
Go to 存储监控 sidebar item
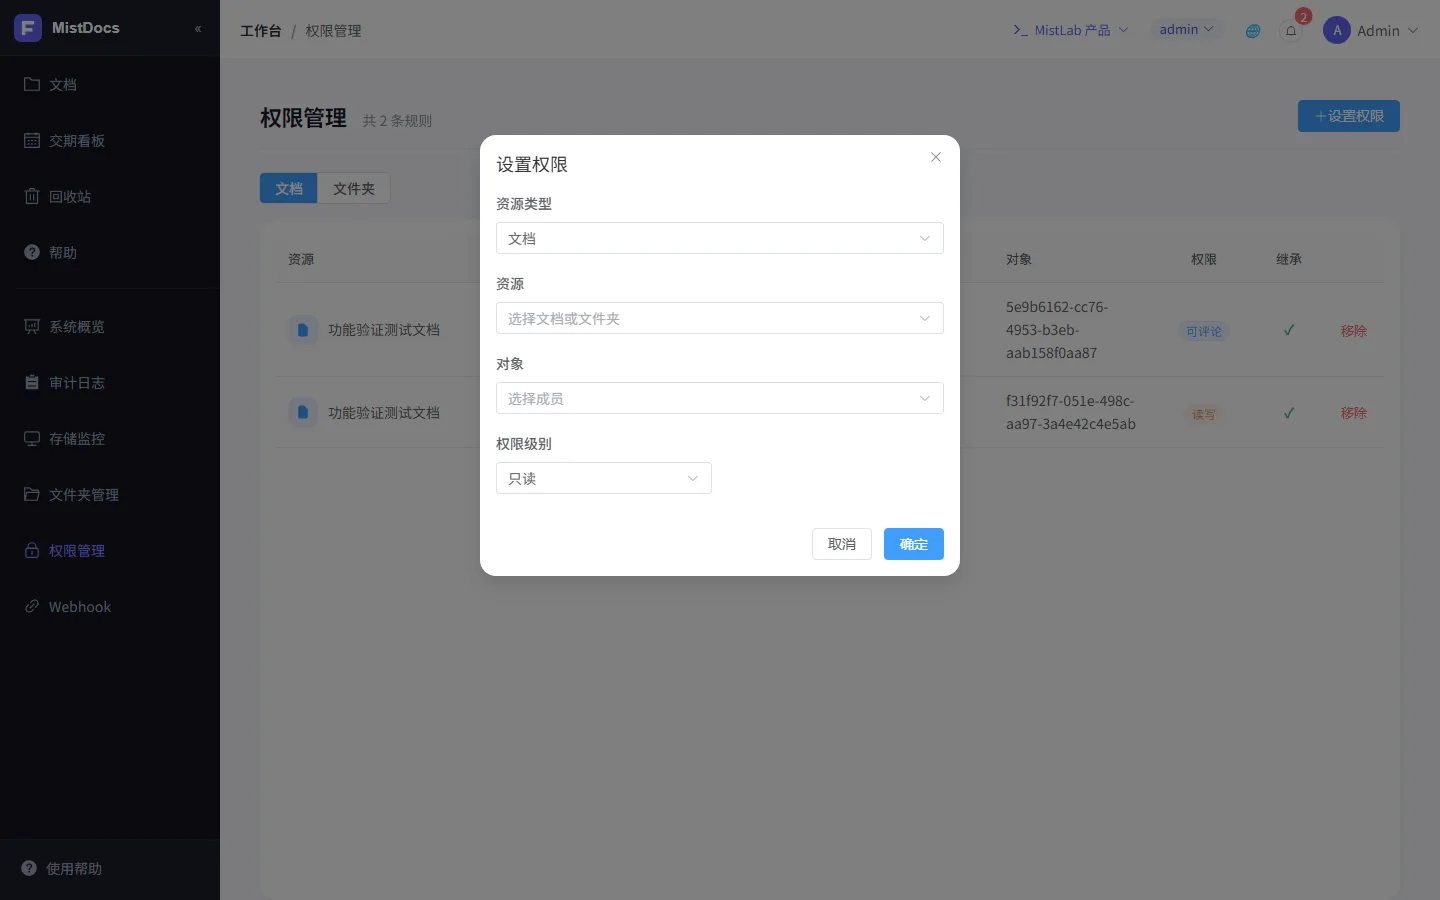(110, 439)
